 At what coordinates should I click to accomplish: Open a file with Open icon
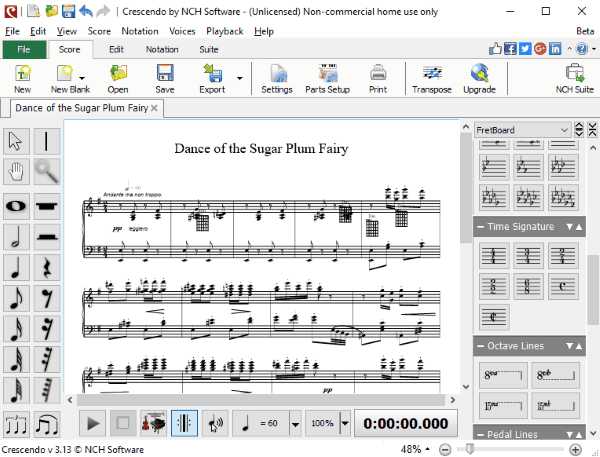tap(118, 78)
